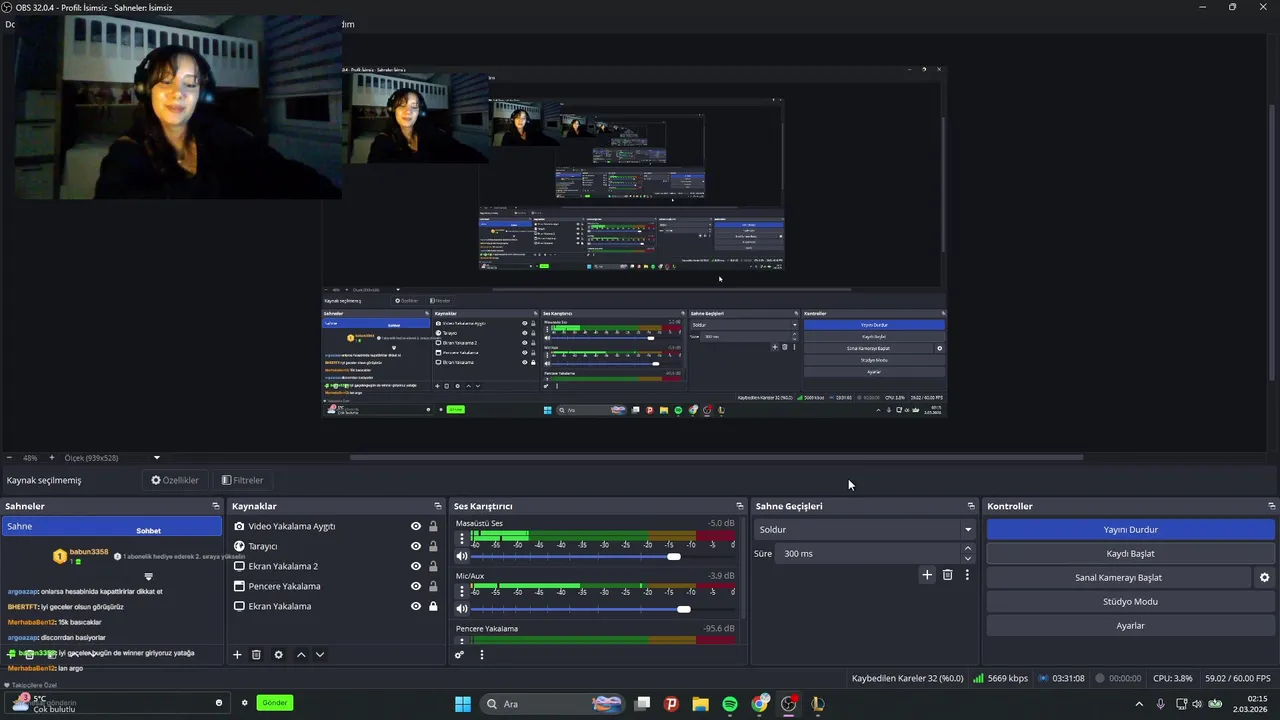Select Ekran Yakalama 2 source row
Screen dimensions: 1280x720
335,566
